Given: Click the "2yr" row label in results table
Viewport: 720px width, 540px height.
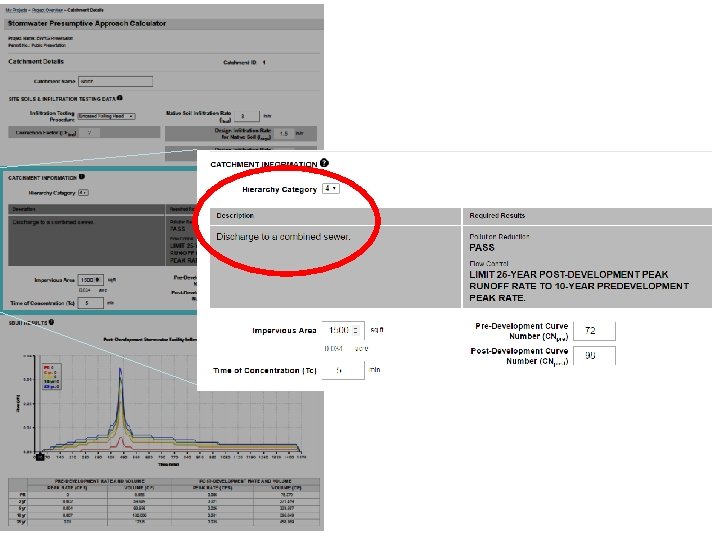Looking at the screenshot, I should point(20,501).
